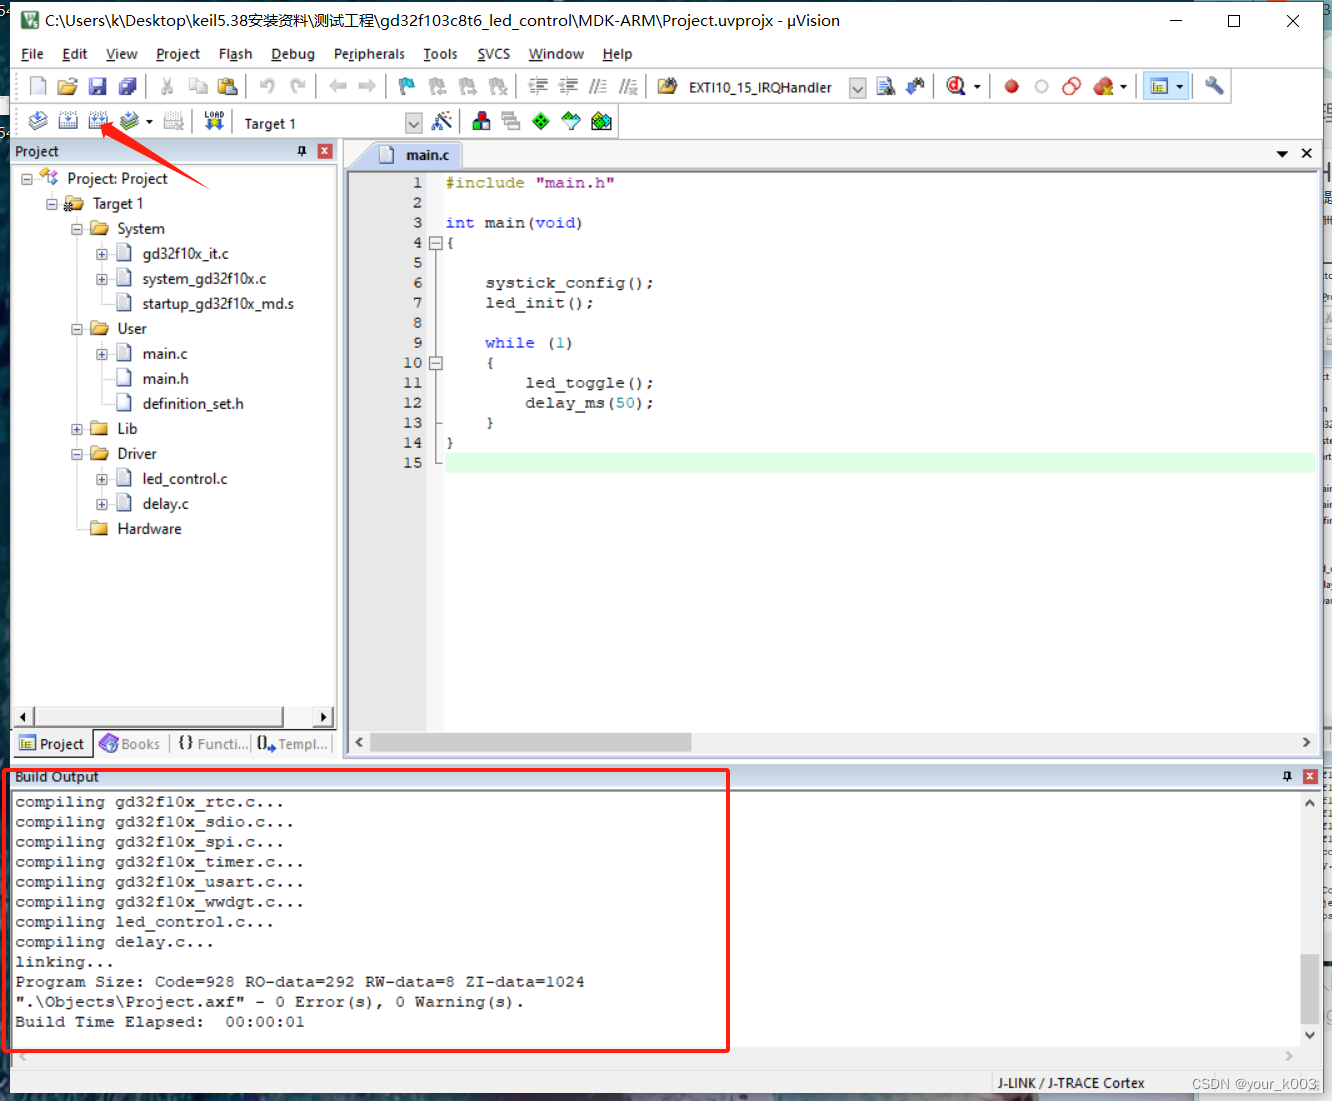Open the Pack Installer icon
The height and width of the screenshot is (1101, 1332).
[601, 122]
